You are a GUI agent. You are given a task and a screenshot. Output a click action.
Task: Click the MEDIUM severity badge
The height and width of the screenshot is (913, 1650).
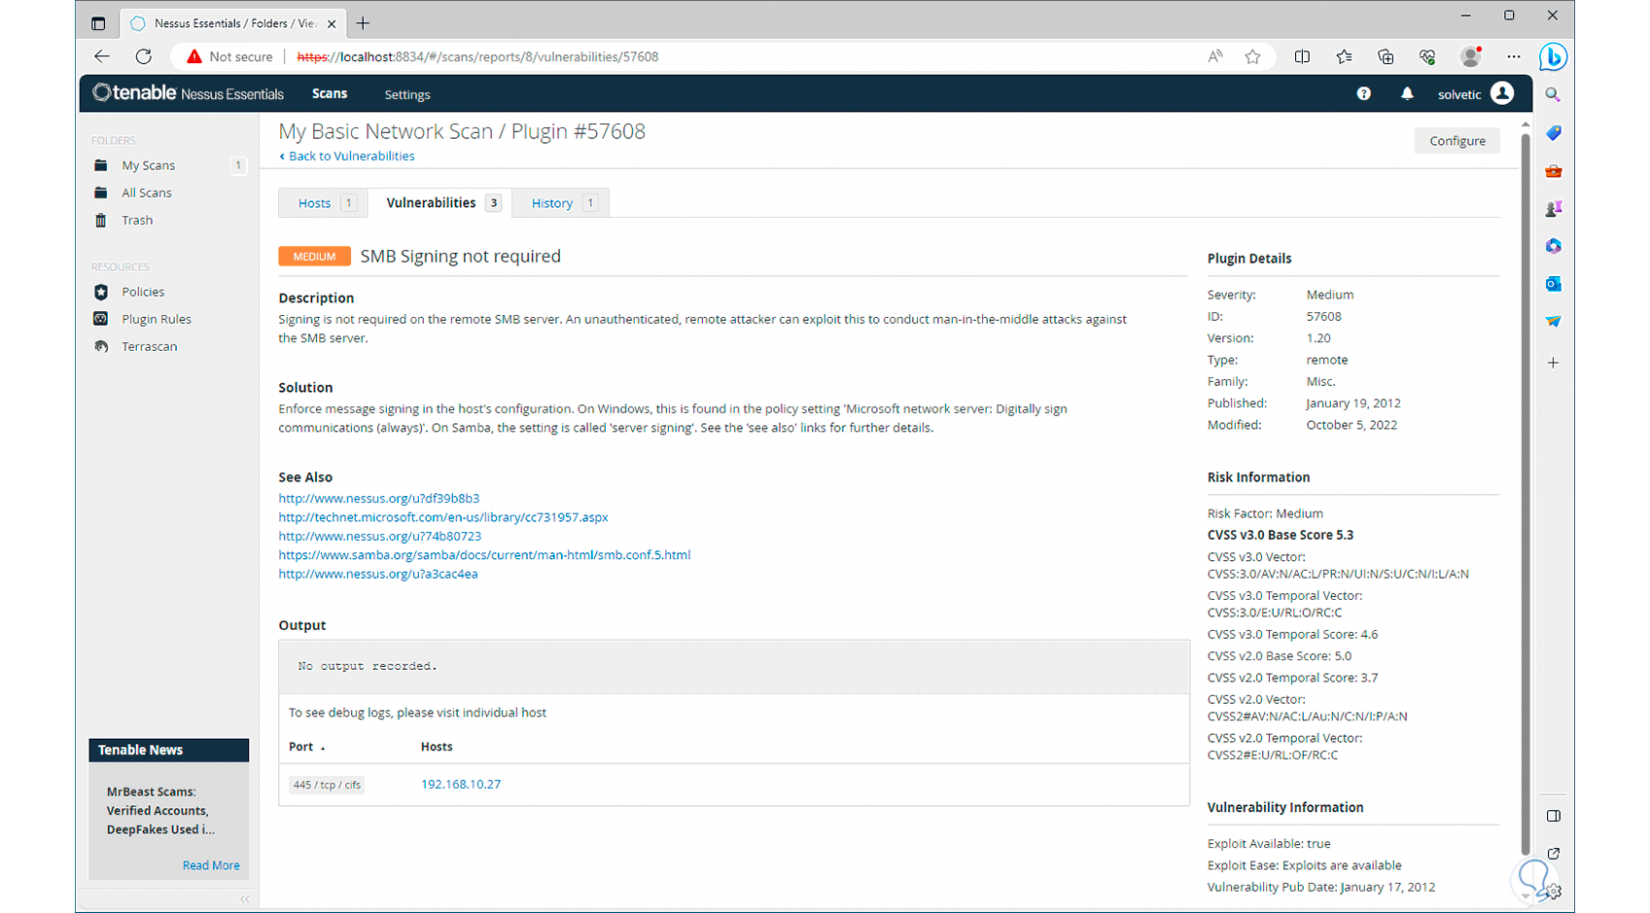(314, 257)
